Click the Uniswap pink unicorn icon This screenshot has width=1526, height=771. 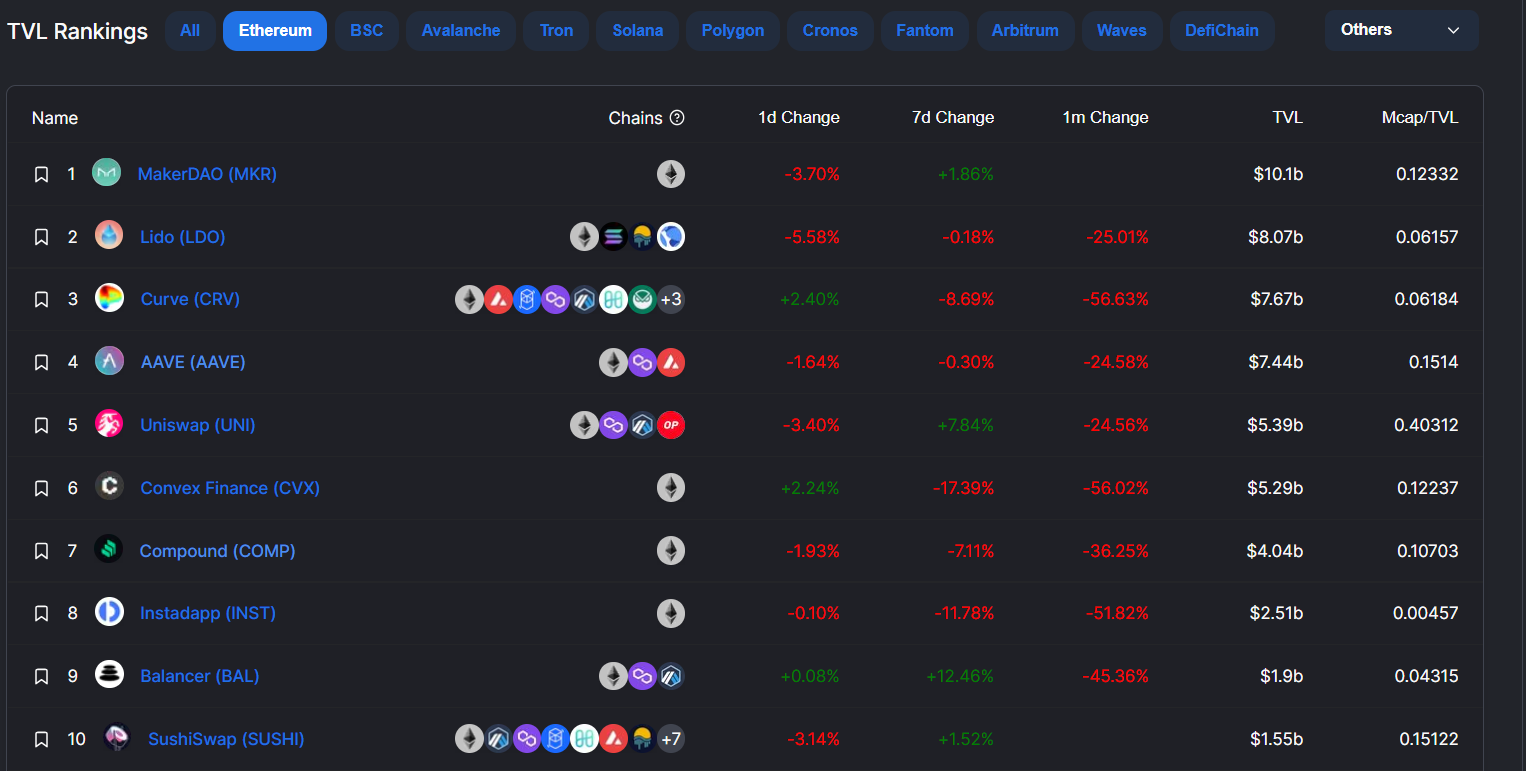click(x=109, y=424)
